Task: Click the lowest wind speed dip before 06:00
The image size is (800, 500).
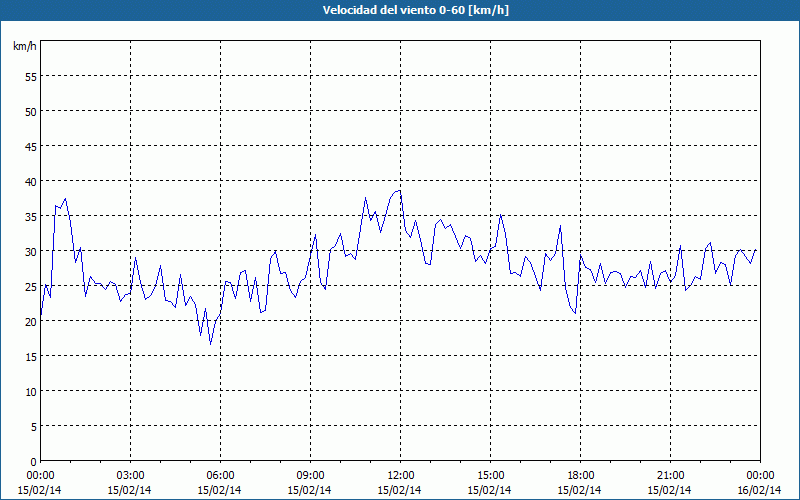Action: [x=210, y=344]
